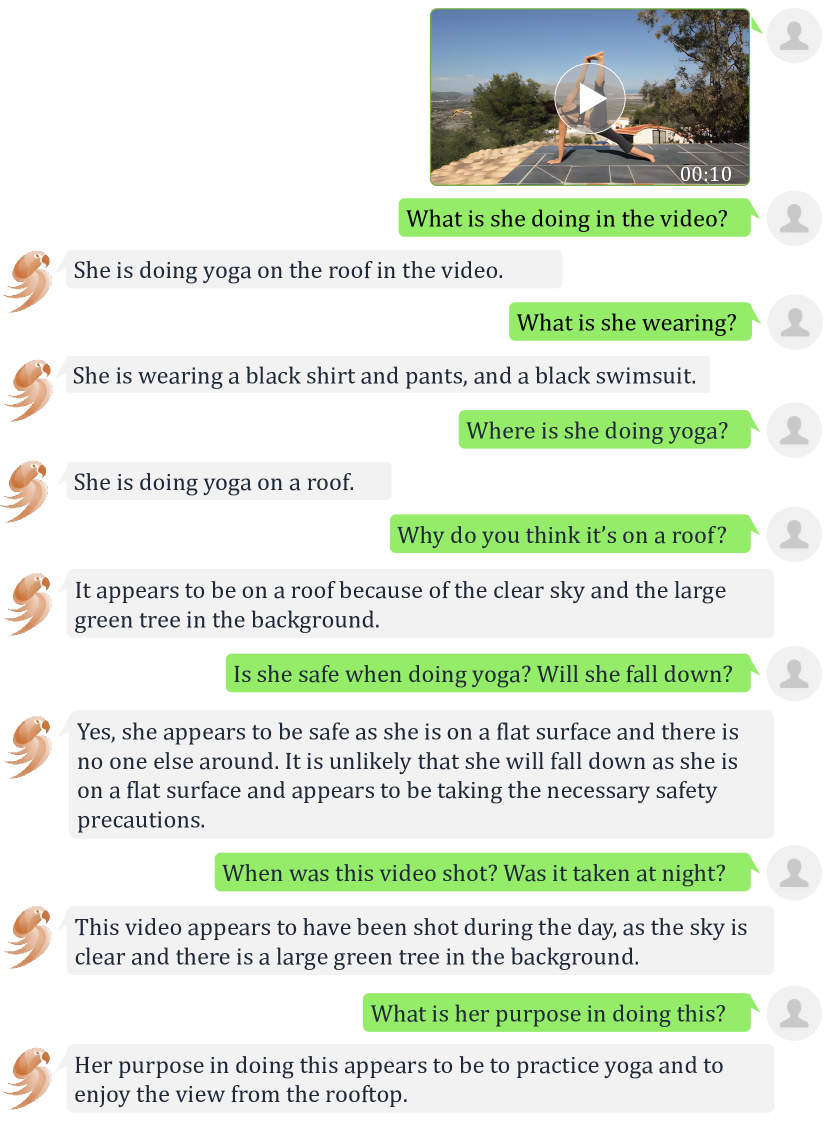
Task: Select the reply about safety precautions
Action: 421,775
